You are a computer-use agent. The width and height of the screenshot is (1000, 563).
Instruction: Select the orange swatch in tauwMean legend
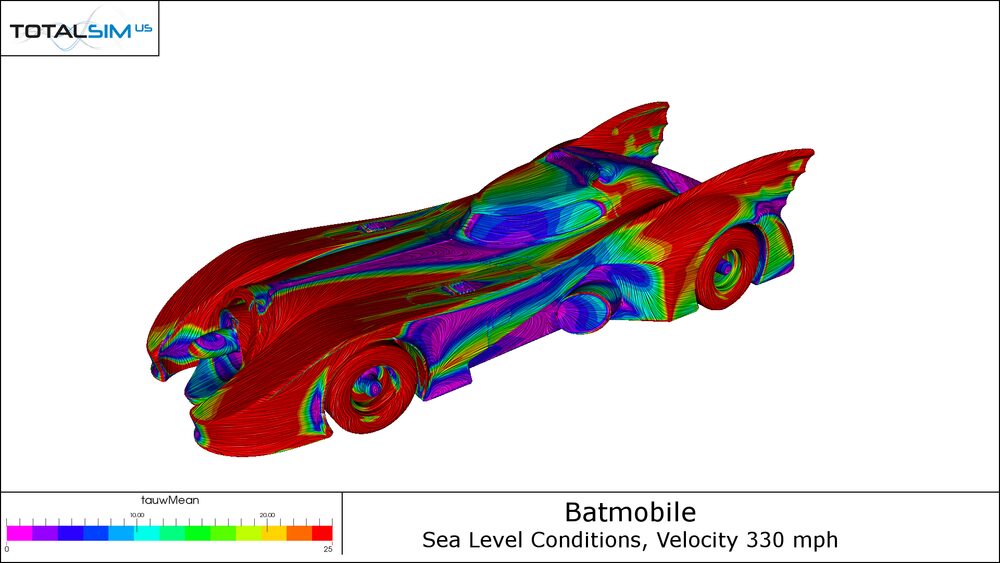[299, 533]
